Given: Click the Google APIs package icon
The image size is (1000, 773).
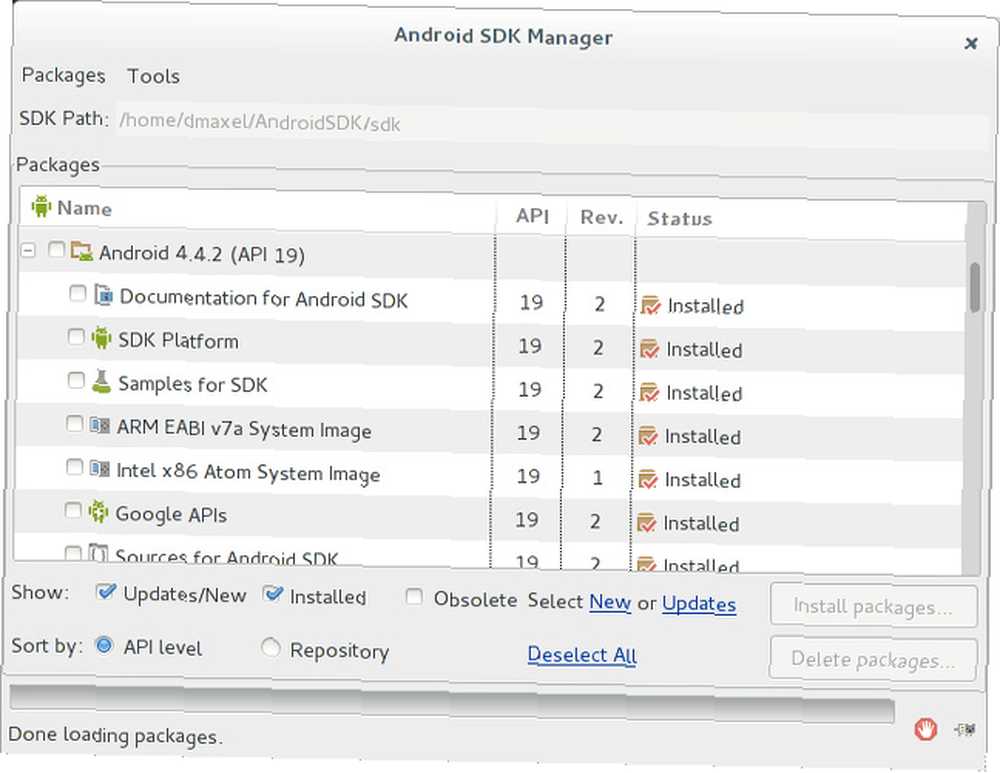Looking at the screenshot, I should [x=98, y=512].
